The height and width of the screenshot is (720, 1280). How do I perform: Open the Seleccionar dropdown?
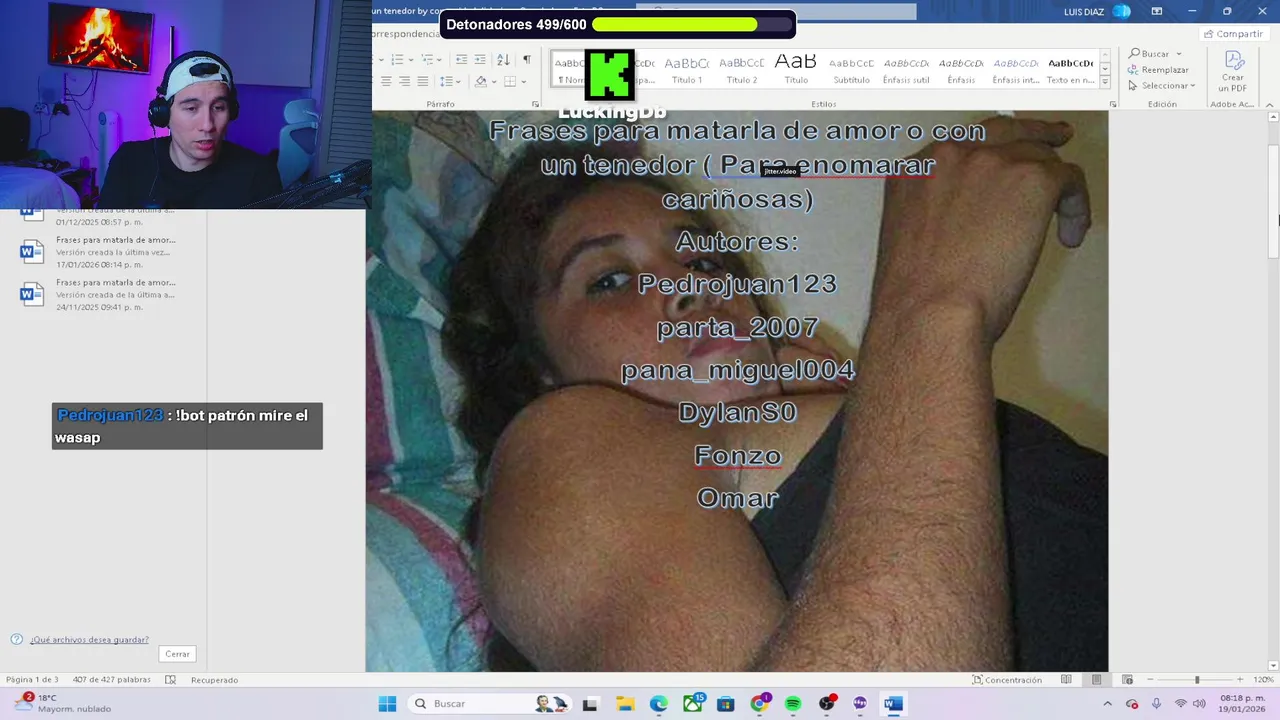click(1161, 86)
